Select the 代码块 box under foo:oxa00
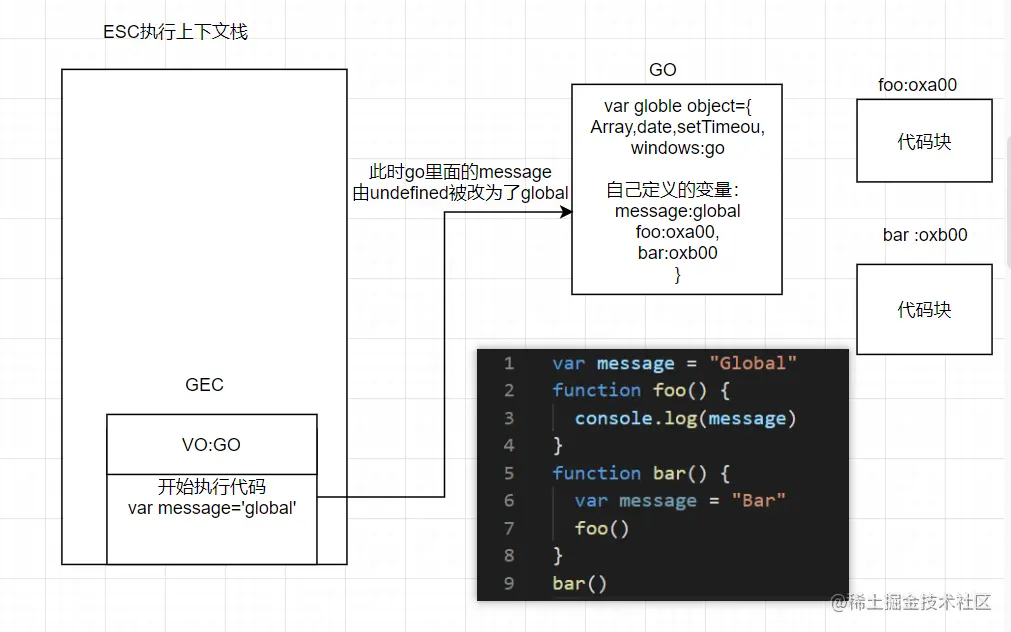The width and height of the screenshot is (1011, 632). (924, 141)
